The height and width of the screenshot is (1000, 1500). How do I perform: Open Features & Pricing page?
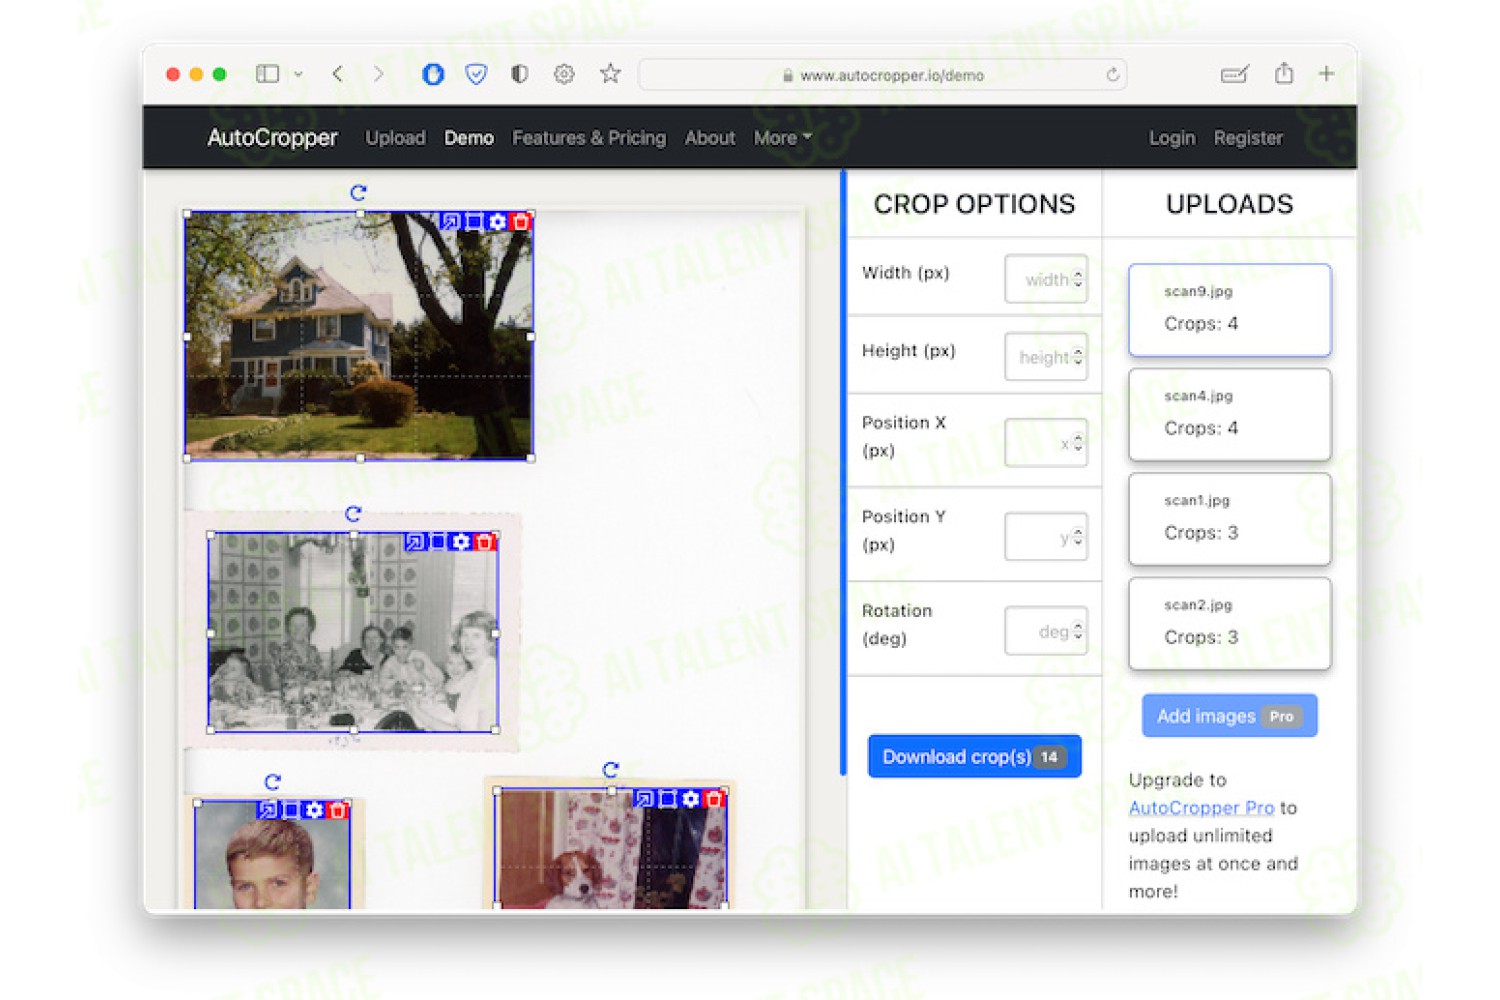point(589,138)
